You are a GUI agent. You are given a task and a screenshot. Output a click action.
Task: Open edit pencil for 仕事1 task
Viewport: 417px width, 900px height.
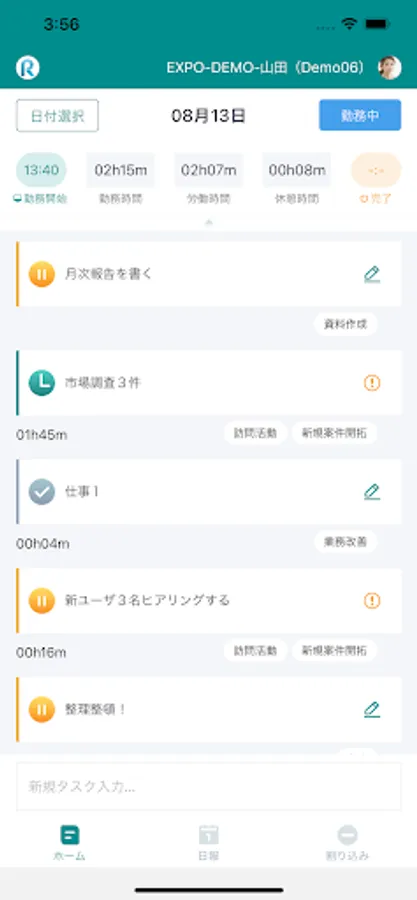372,492
